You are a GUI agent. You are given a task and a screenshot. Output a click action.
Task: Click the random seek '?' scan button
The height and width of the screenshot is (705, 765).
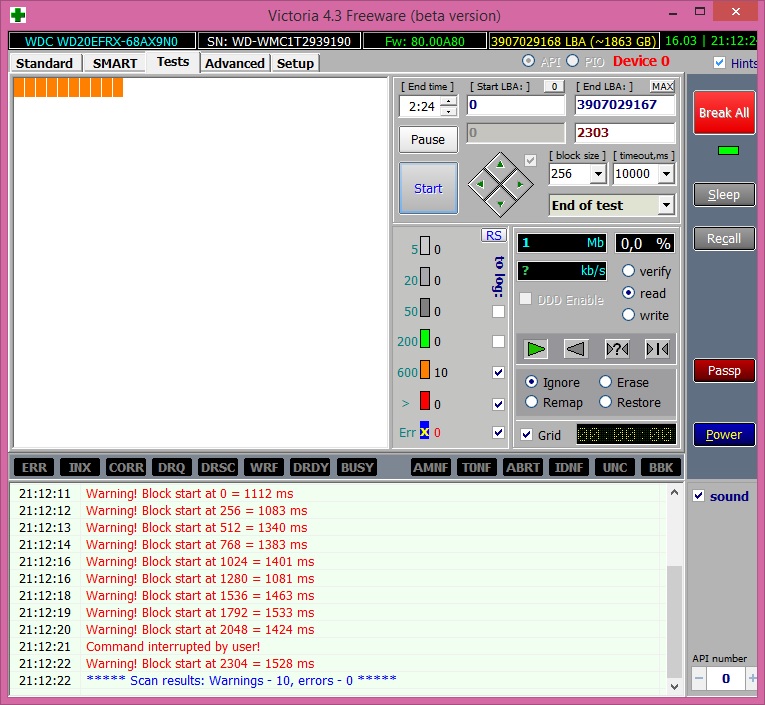(x=617, y=349)
